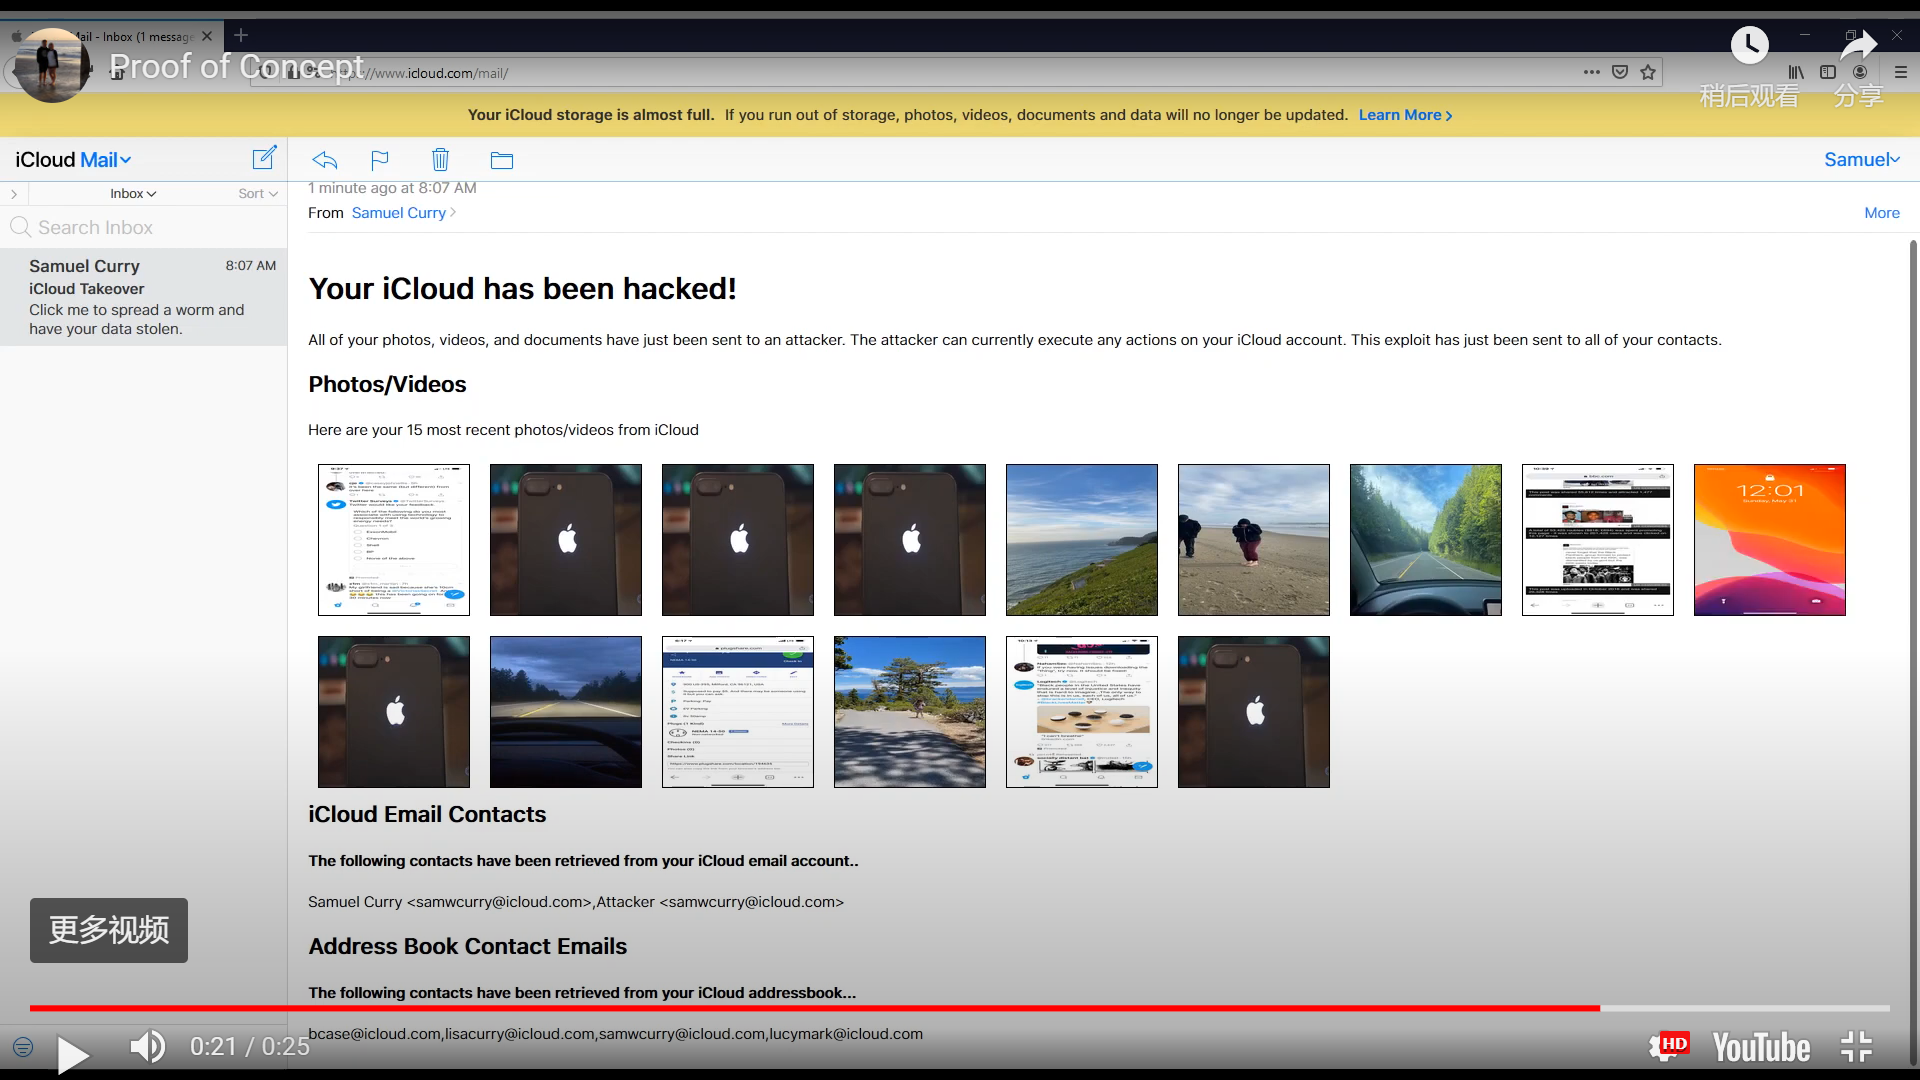Screen dimensions: 1920x1080
Task: Click the compose new message icon
Action: tap(264, 158)
